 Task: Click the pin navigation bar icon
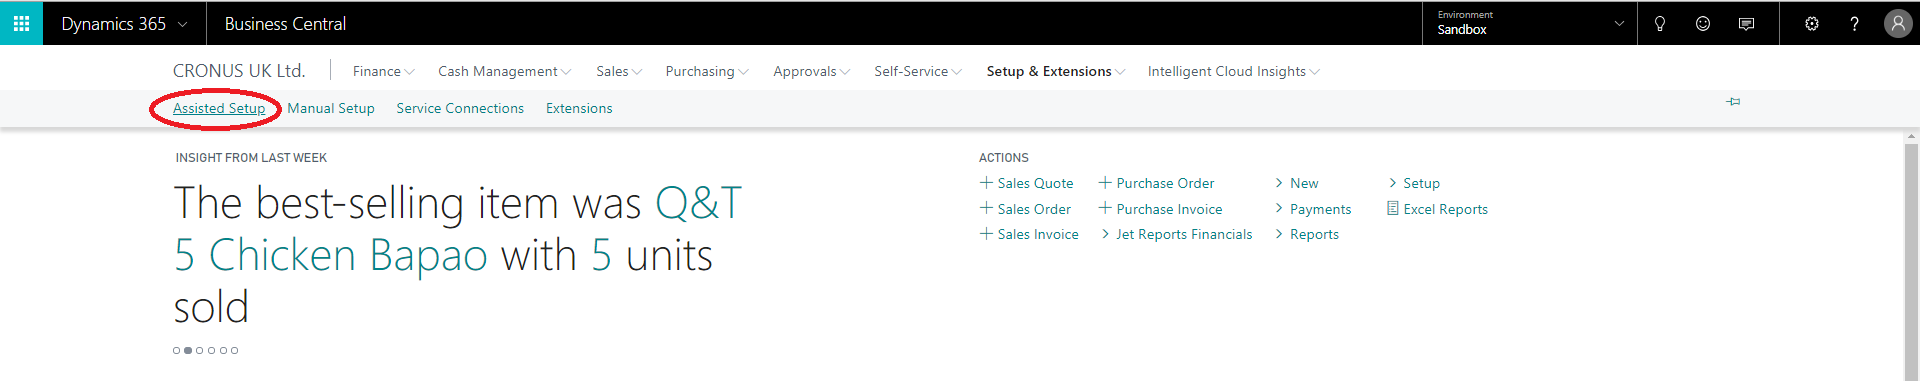[x=1733, y=101]
